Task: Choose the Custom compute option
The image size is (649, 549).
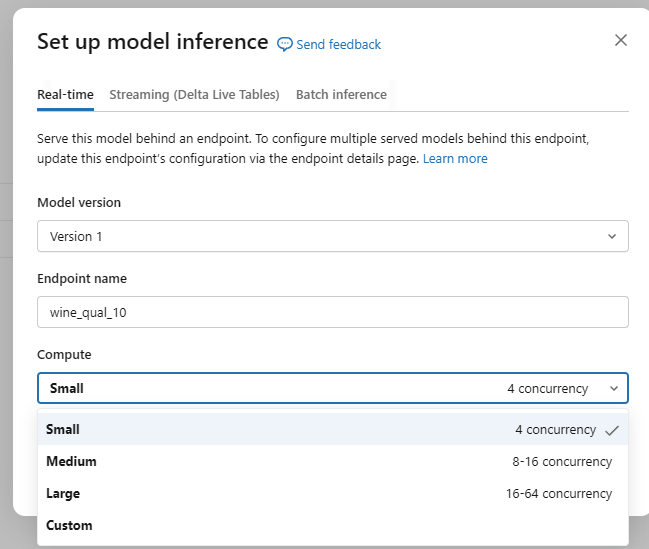Action: pos(70,526)
